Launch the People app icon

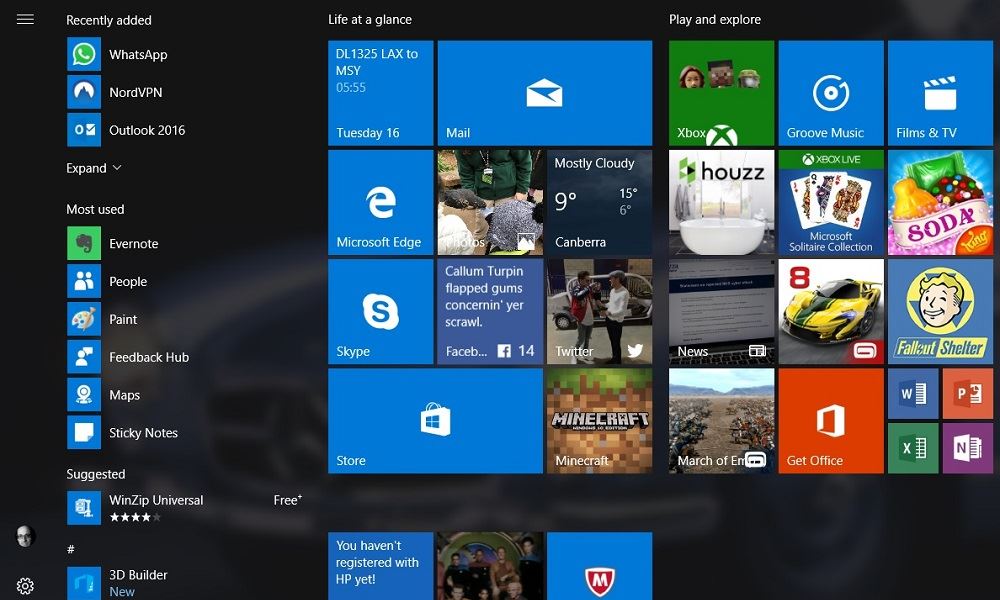84,281
